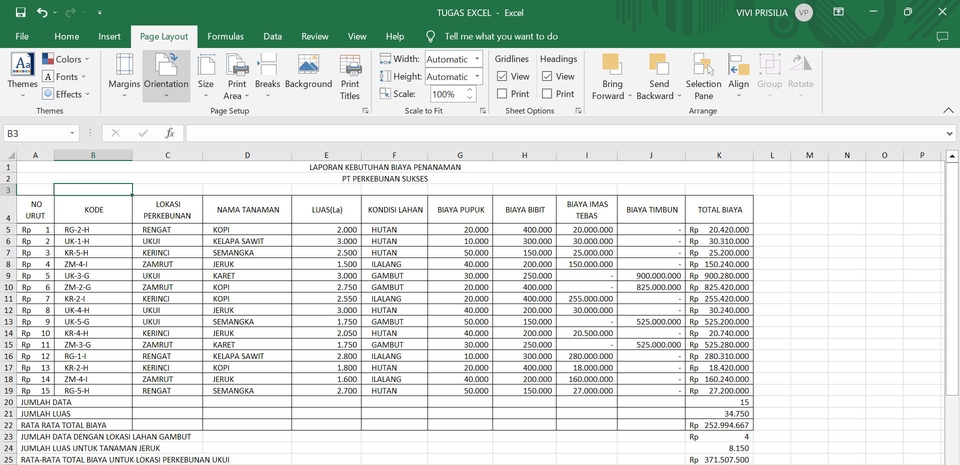Switch to the Data tab
This screenshot has height=465, width=960.
272,36
